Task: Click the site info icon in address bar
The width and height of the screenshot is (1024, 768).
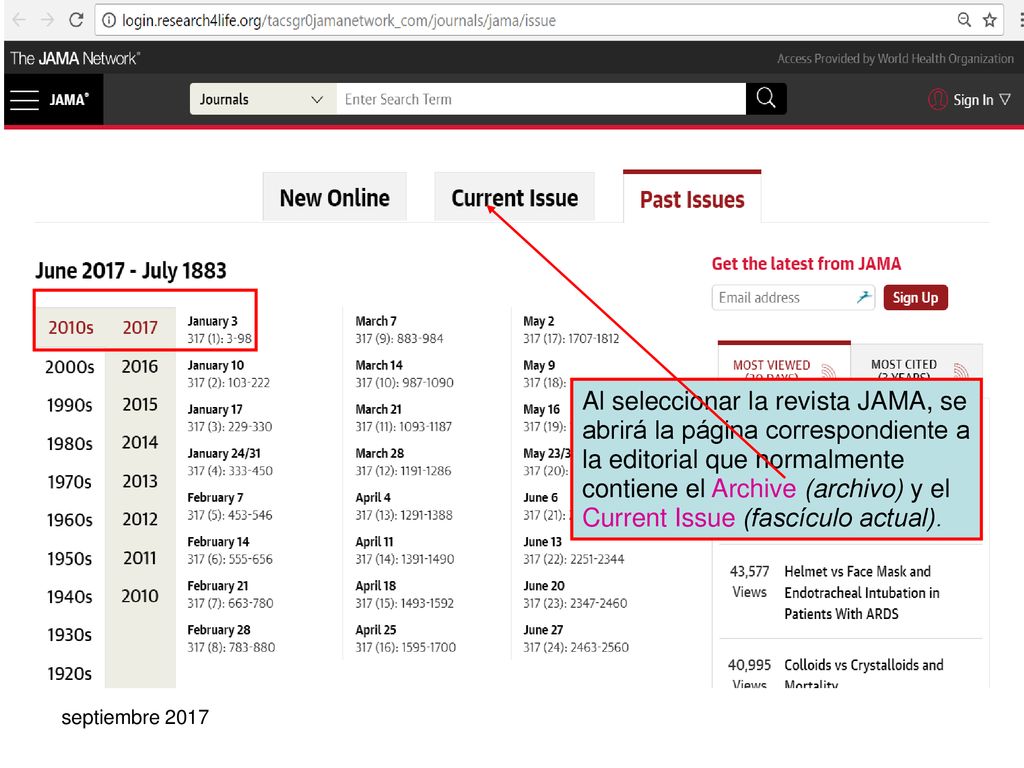Action: pyautogui.click(x=109, y=20)
